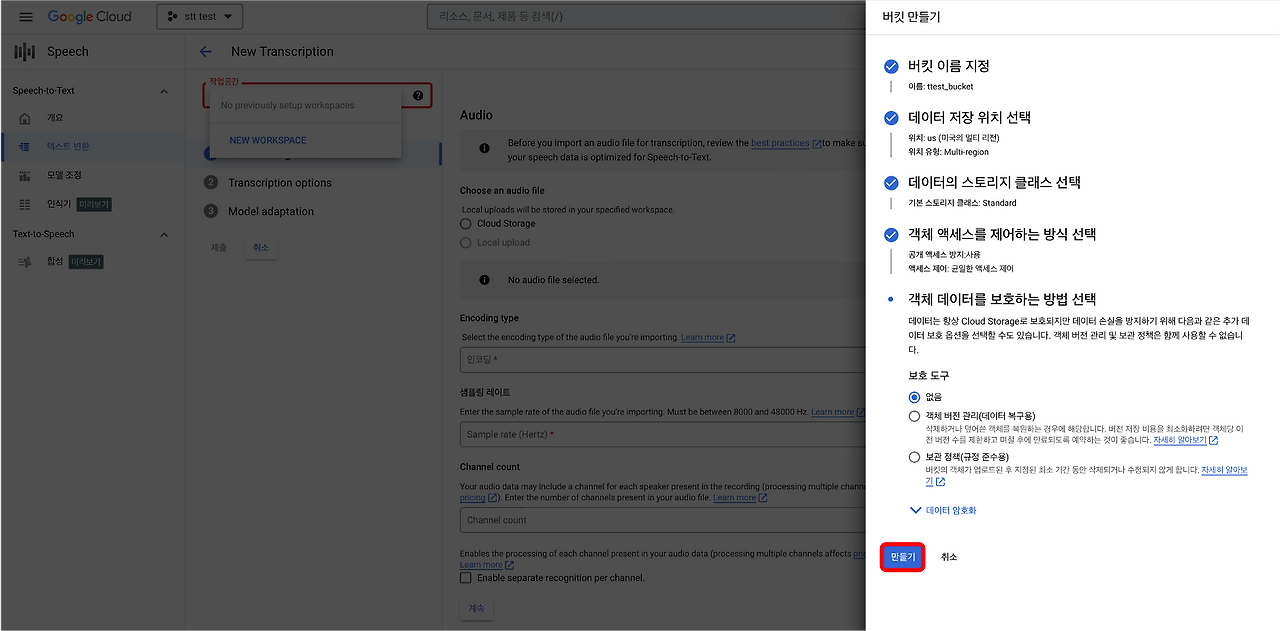1280x631 pixels.
Task: Open the best practices link
Action: point(781,143)
